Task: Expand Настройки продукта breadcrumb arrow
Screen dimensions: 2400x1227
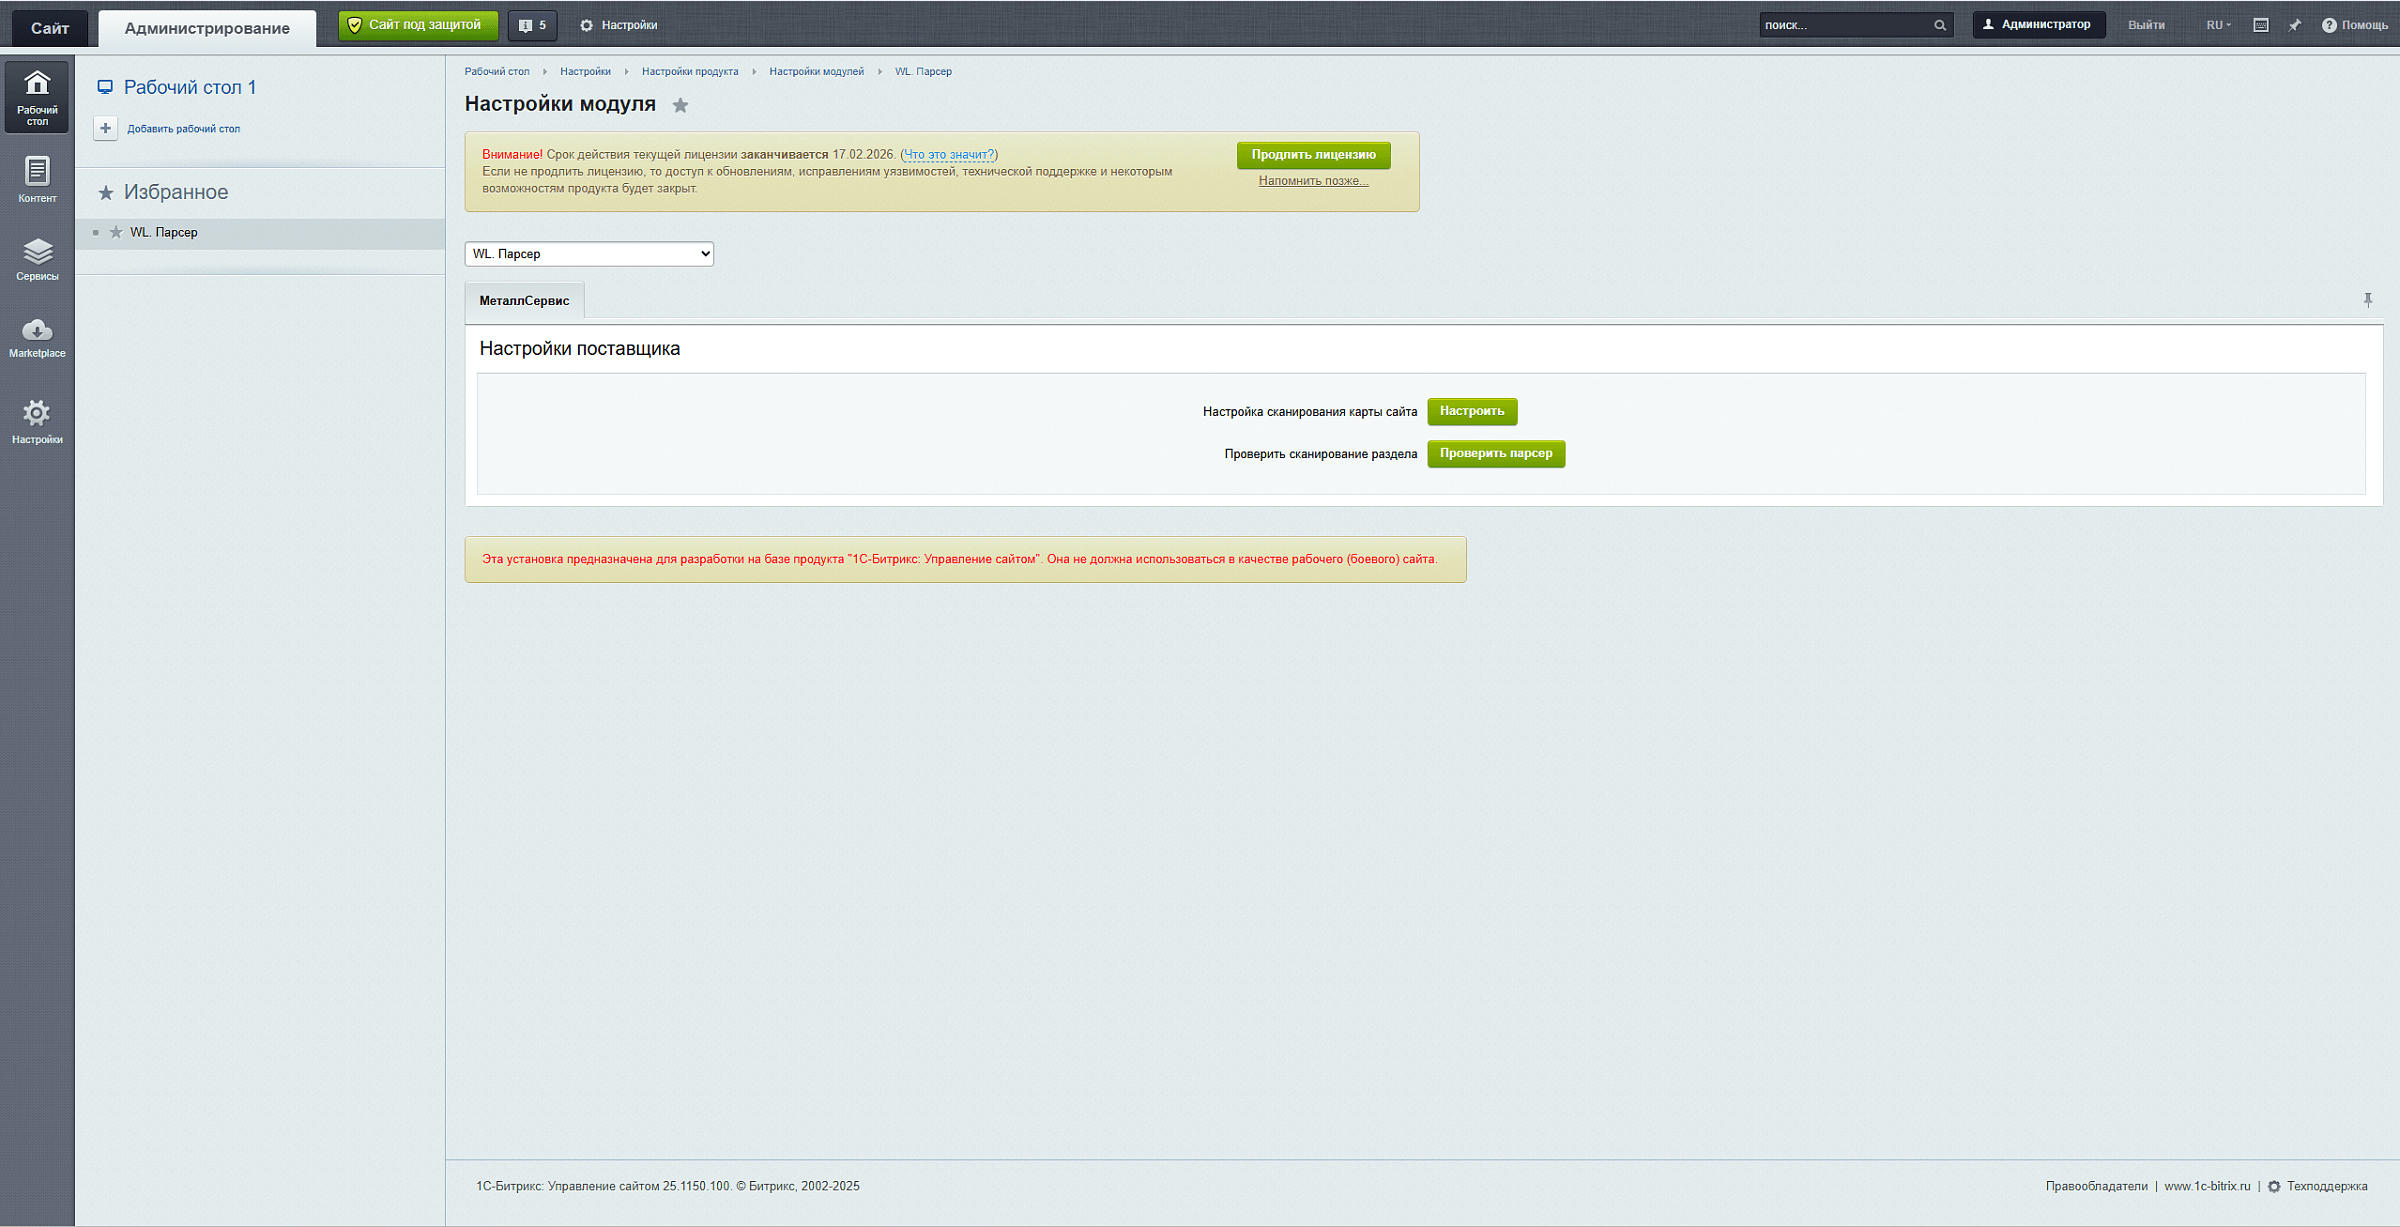Action: pos(754,72)
